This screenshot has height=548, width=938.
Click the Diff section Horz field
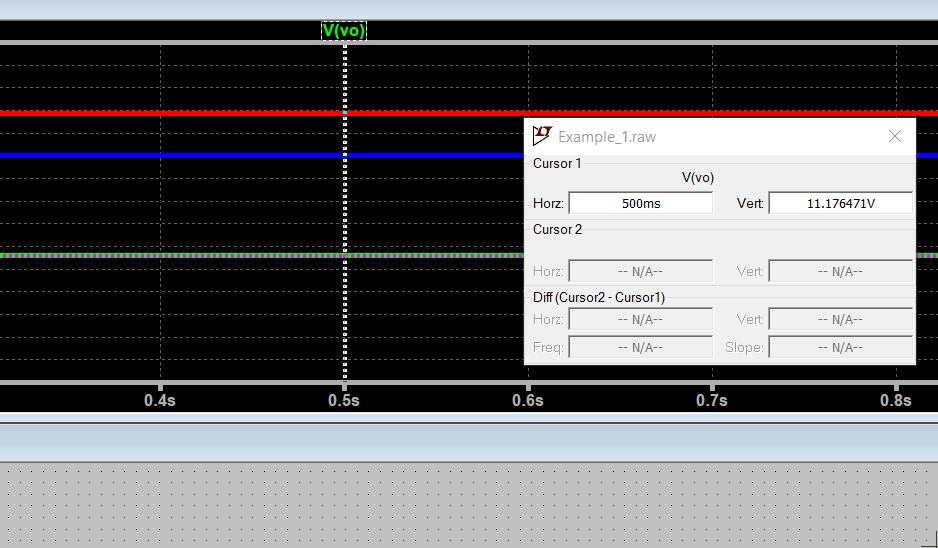click(640, 319)
